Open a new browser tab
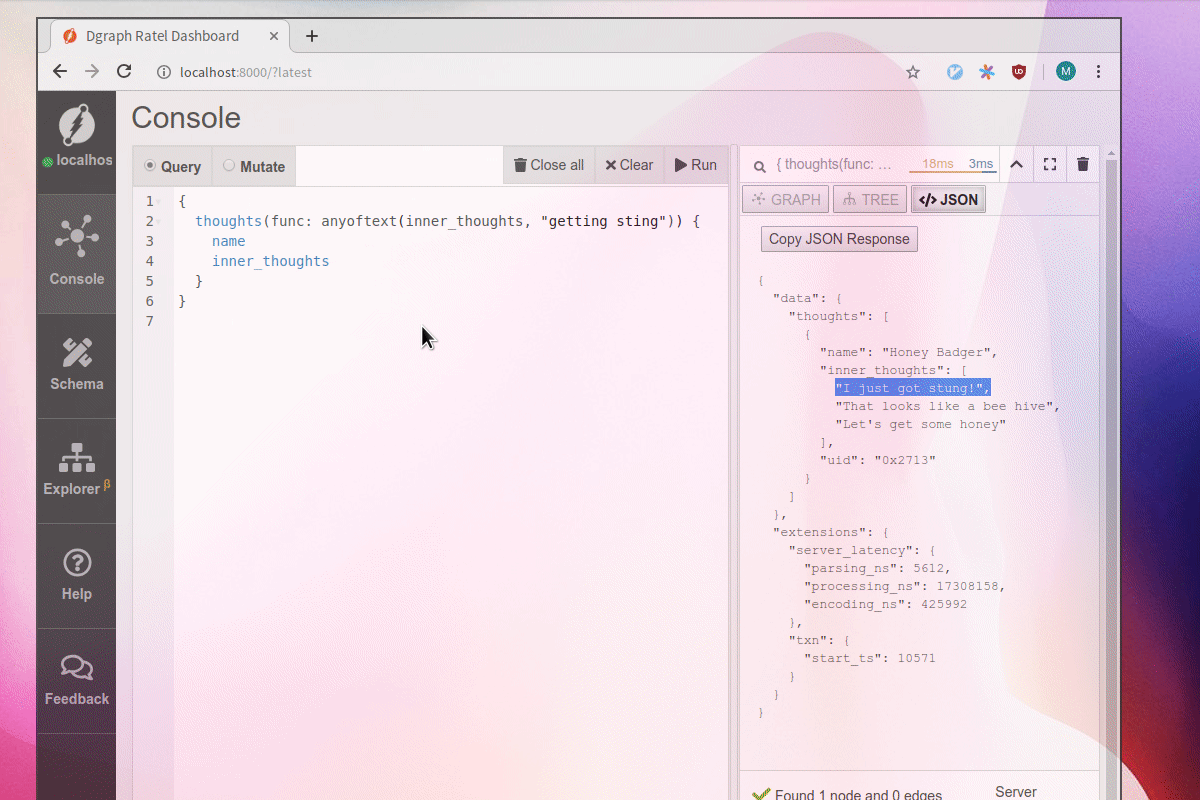Viewport: 1200px width, 800px height. [312, 36]
